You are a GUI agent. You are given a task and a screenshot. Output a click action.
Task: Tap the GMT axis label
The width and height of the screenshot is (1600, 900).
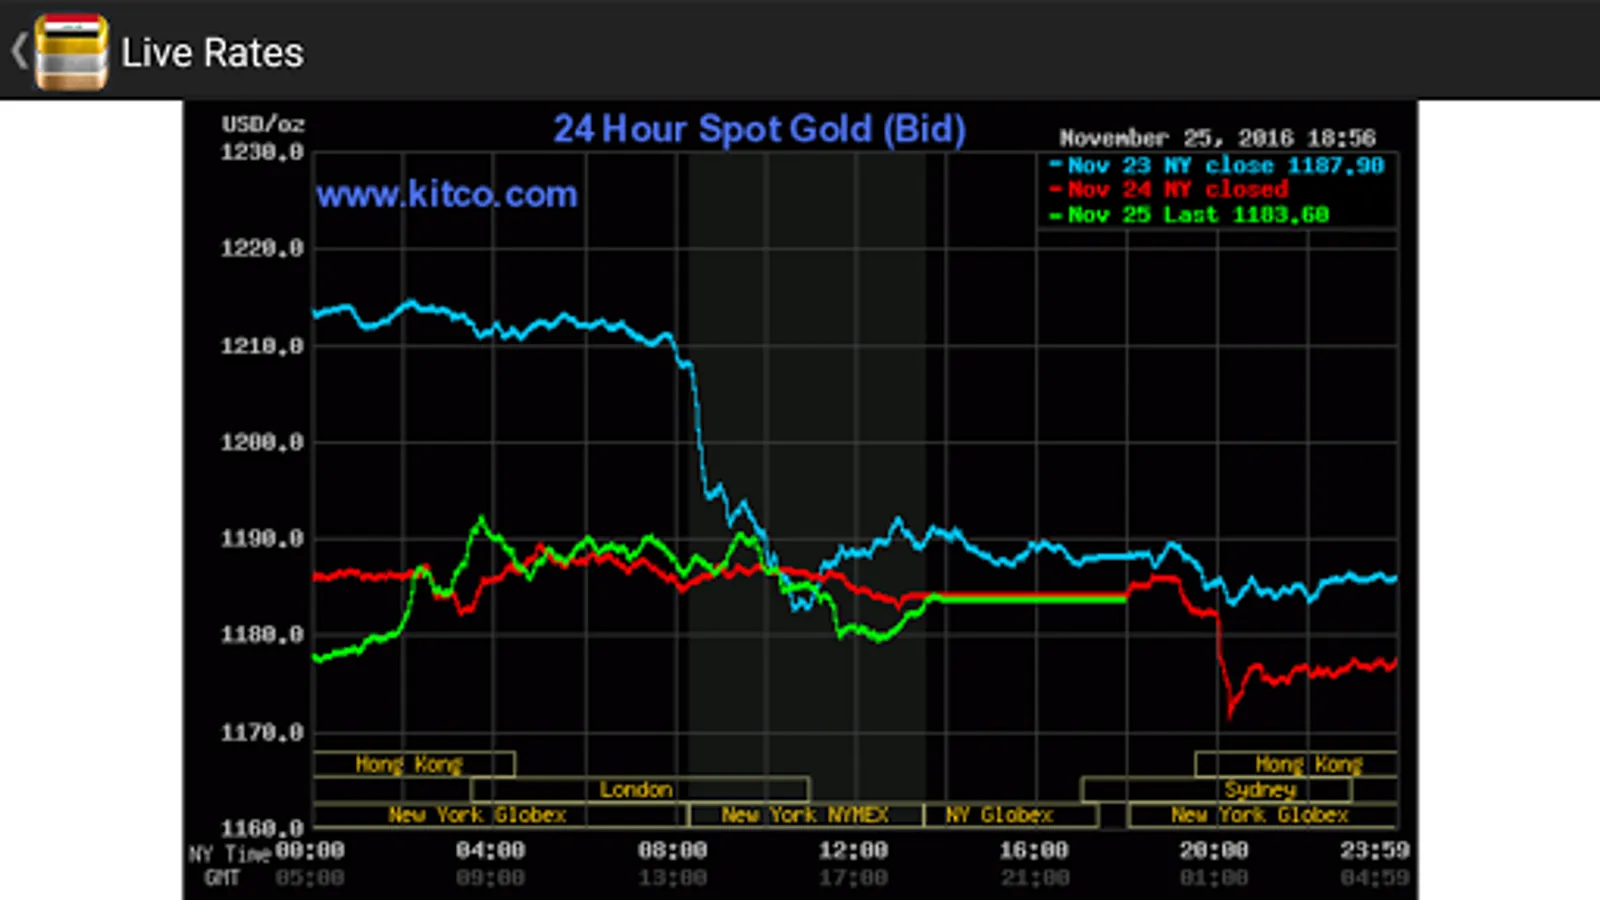(x=222, y=878)
